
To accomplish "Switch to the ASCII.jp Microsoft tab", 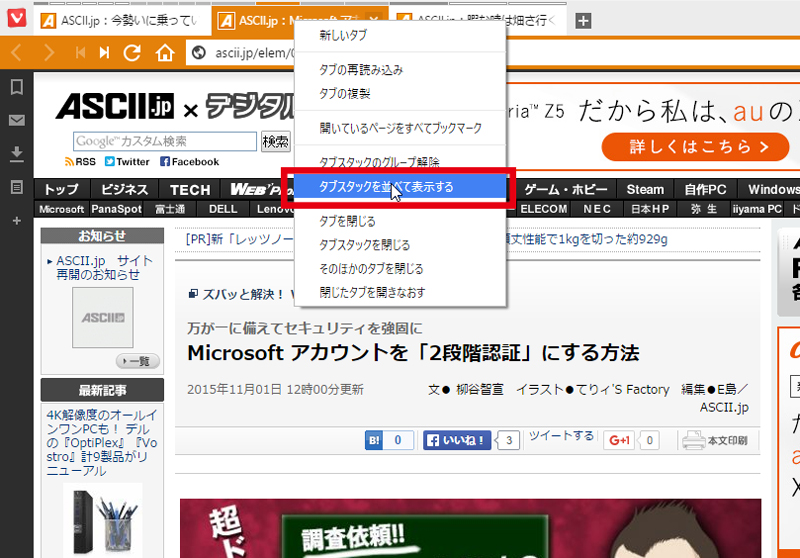I will pos(255,21).
